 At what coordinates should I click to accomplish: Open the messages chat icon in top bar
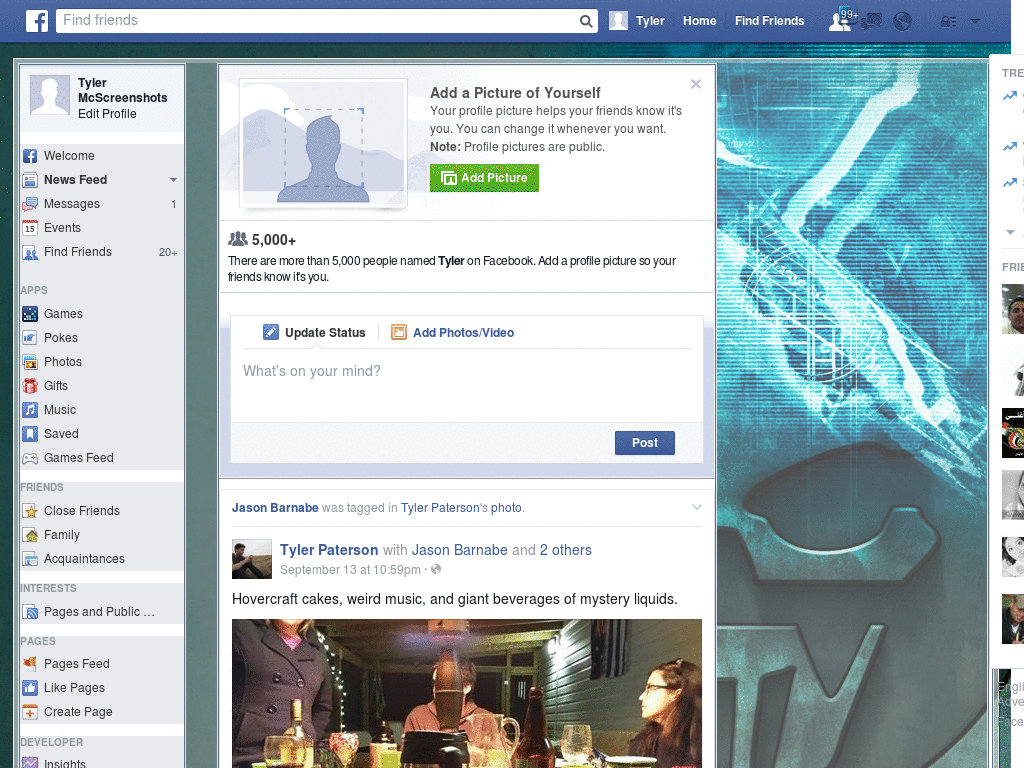pos(871,22)
